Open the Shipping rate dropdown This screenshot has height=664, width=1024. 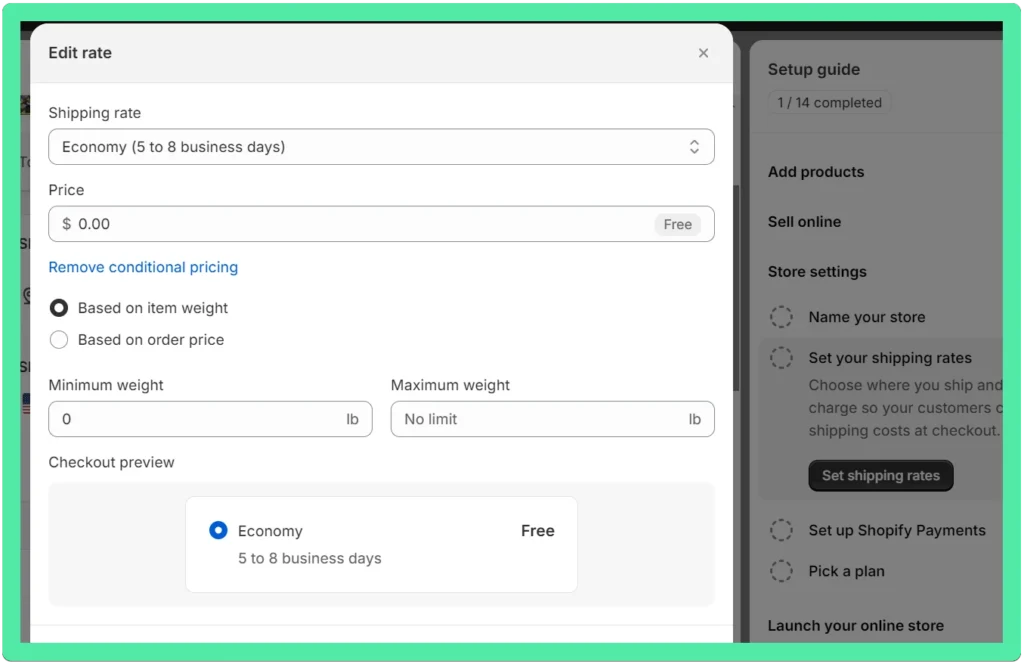(381, 147)
